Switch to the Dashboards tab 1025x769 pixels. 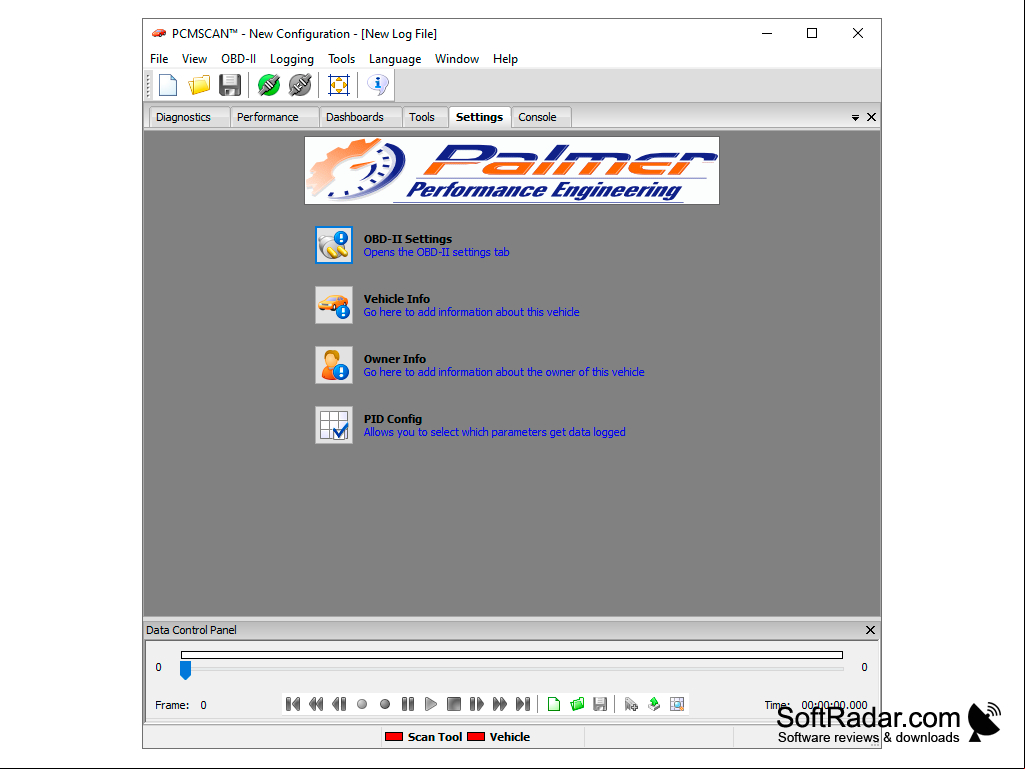(360, 117)
